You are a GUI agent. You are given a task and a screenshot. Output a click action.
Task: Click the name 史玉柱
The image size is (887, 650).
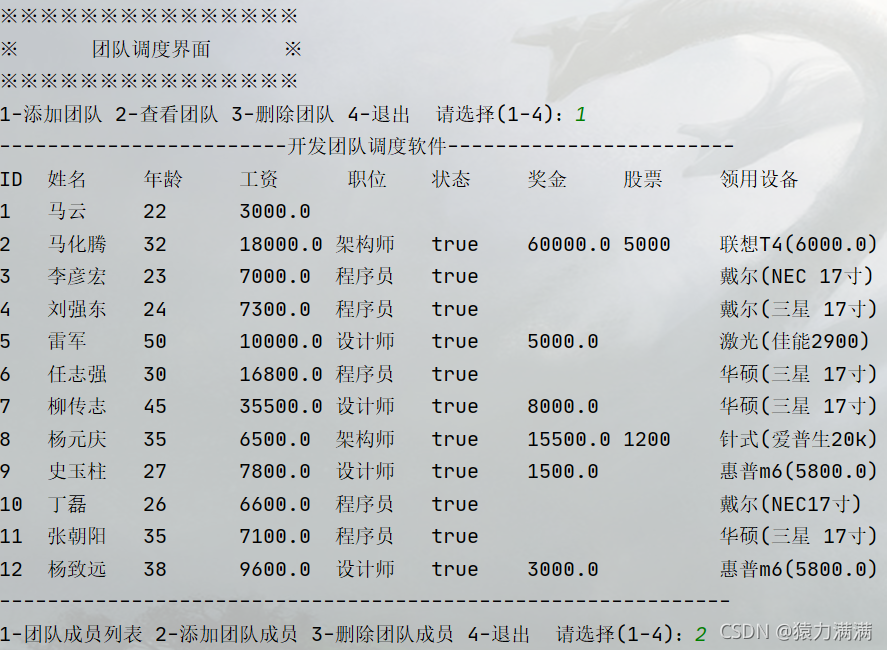(x=77, y=472)
